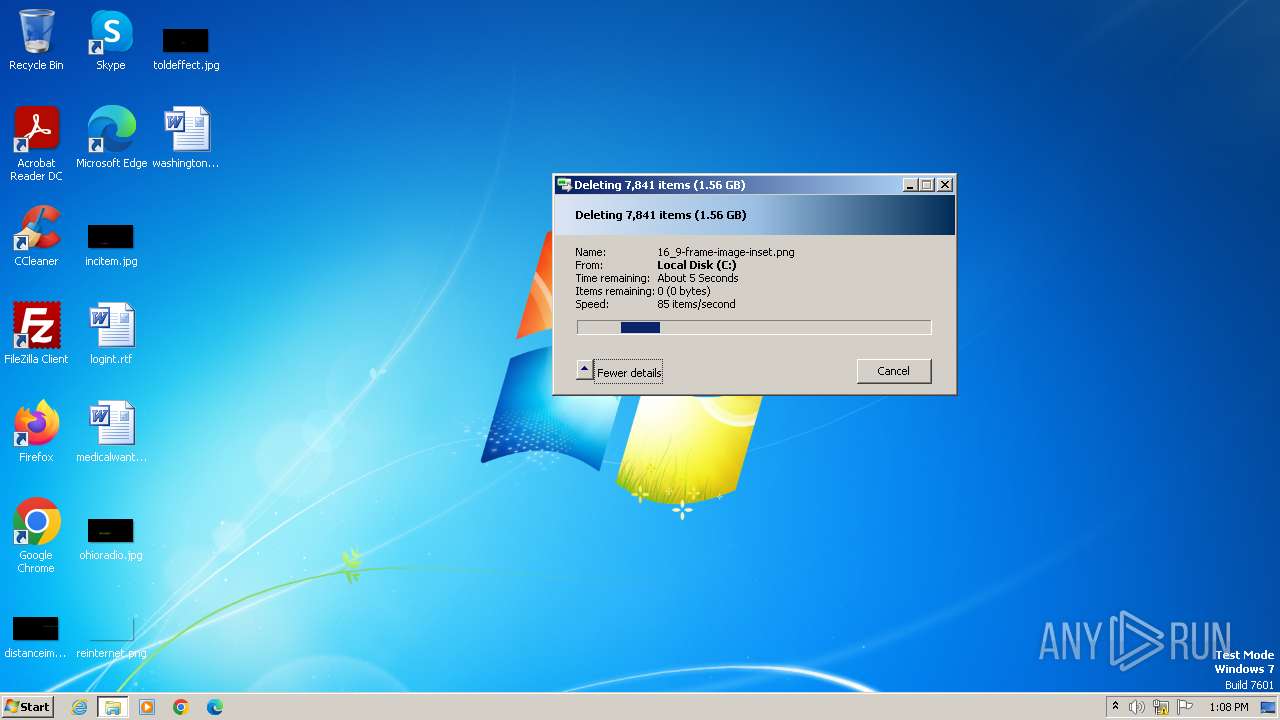Viewport: 1280px width, 720px height.
Task: Open the Start menu
Action: pos(27,706)
